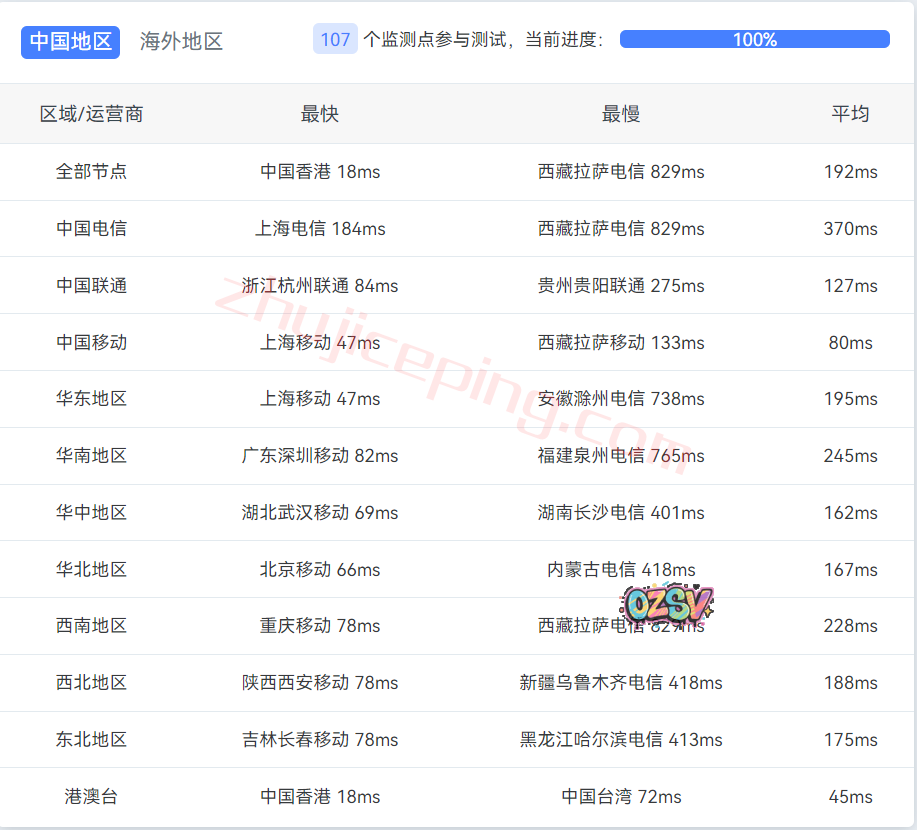Click the 华南地区 row label

click(x=91, y=456)
